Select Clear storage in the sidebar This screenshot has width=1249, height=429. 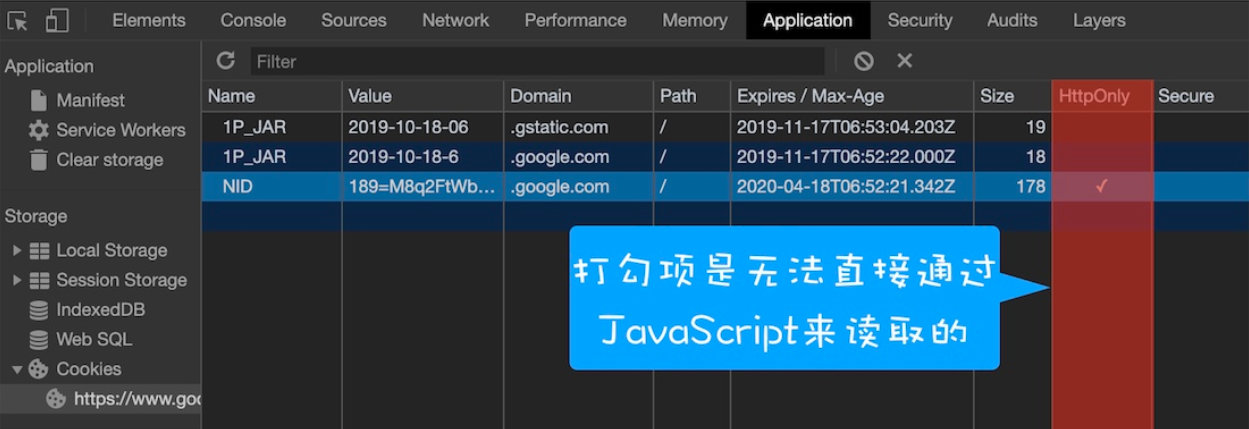coord(109,160)
